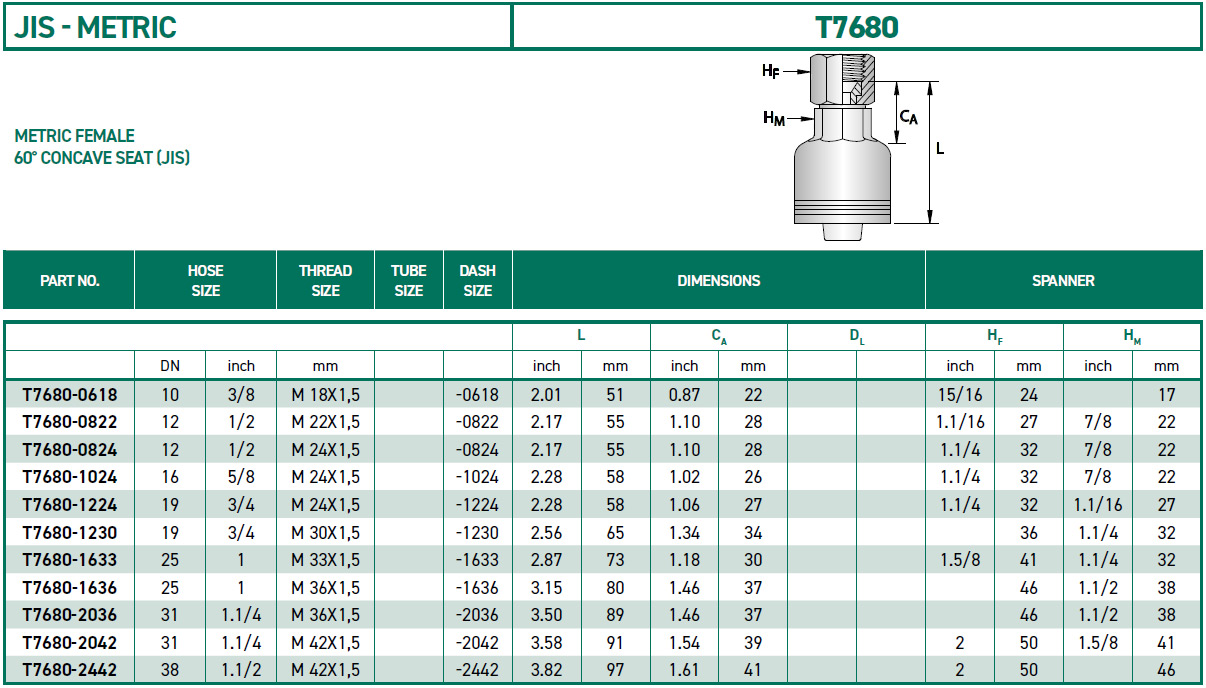
Task: Click L inch value 2.56
Action: 547,533
